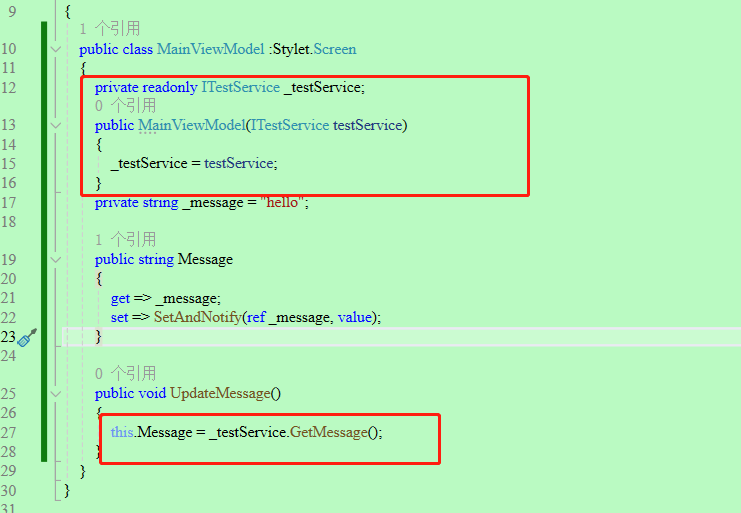Click the this keyword on line 27
This screenshot has height=513, width=741.
point(122,432)
